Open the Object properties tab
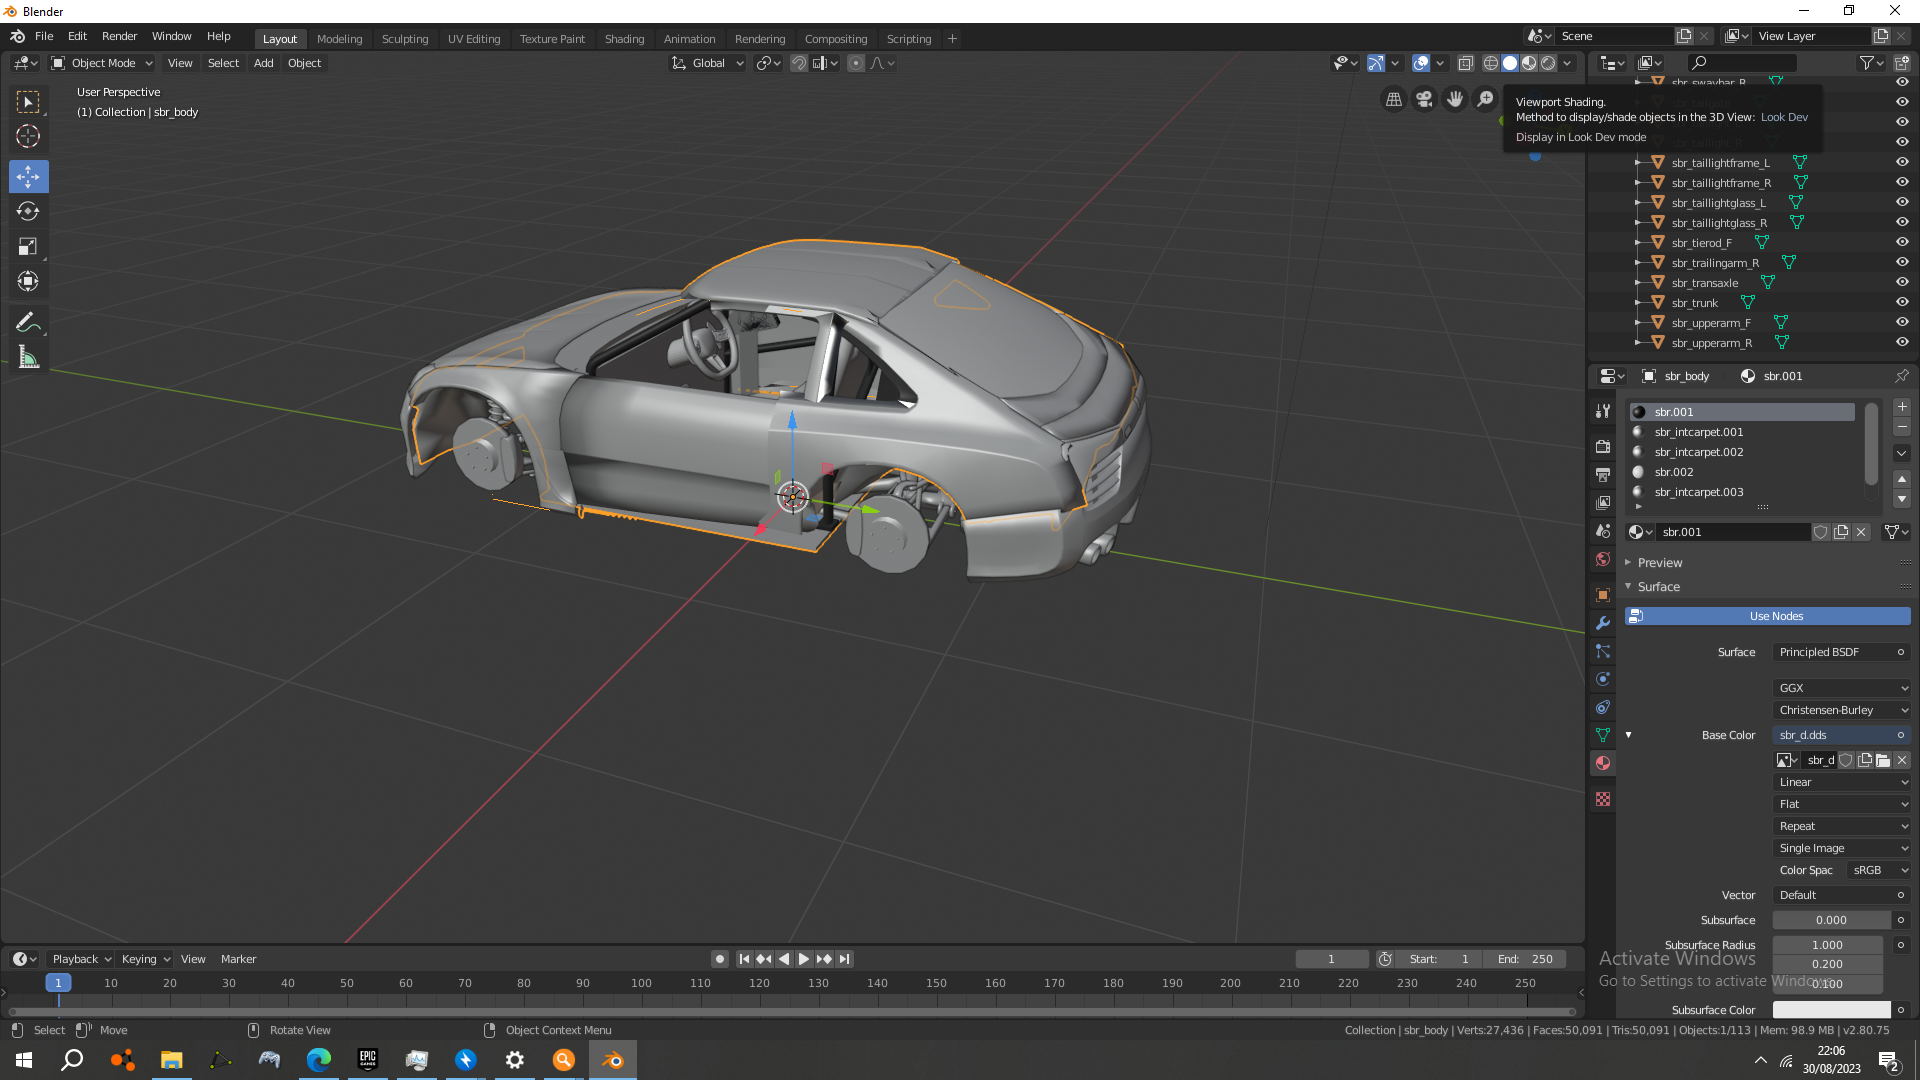 1603,595
